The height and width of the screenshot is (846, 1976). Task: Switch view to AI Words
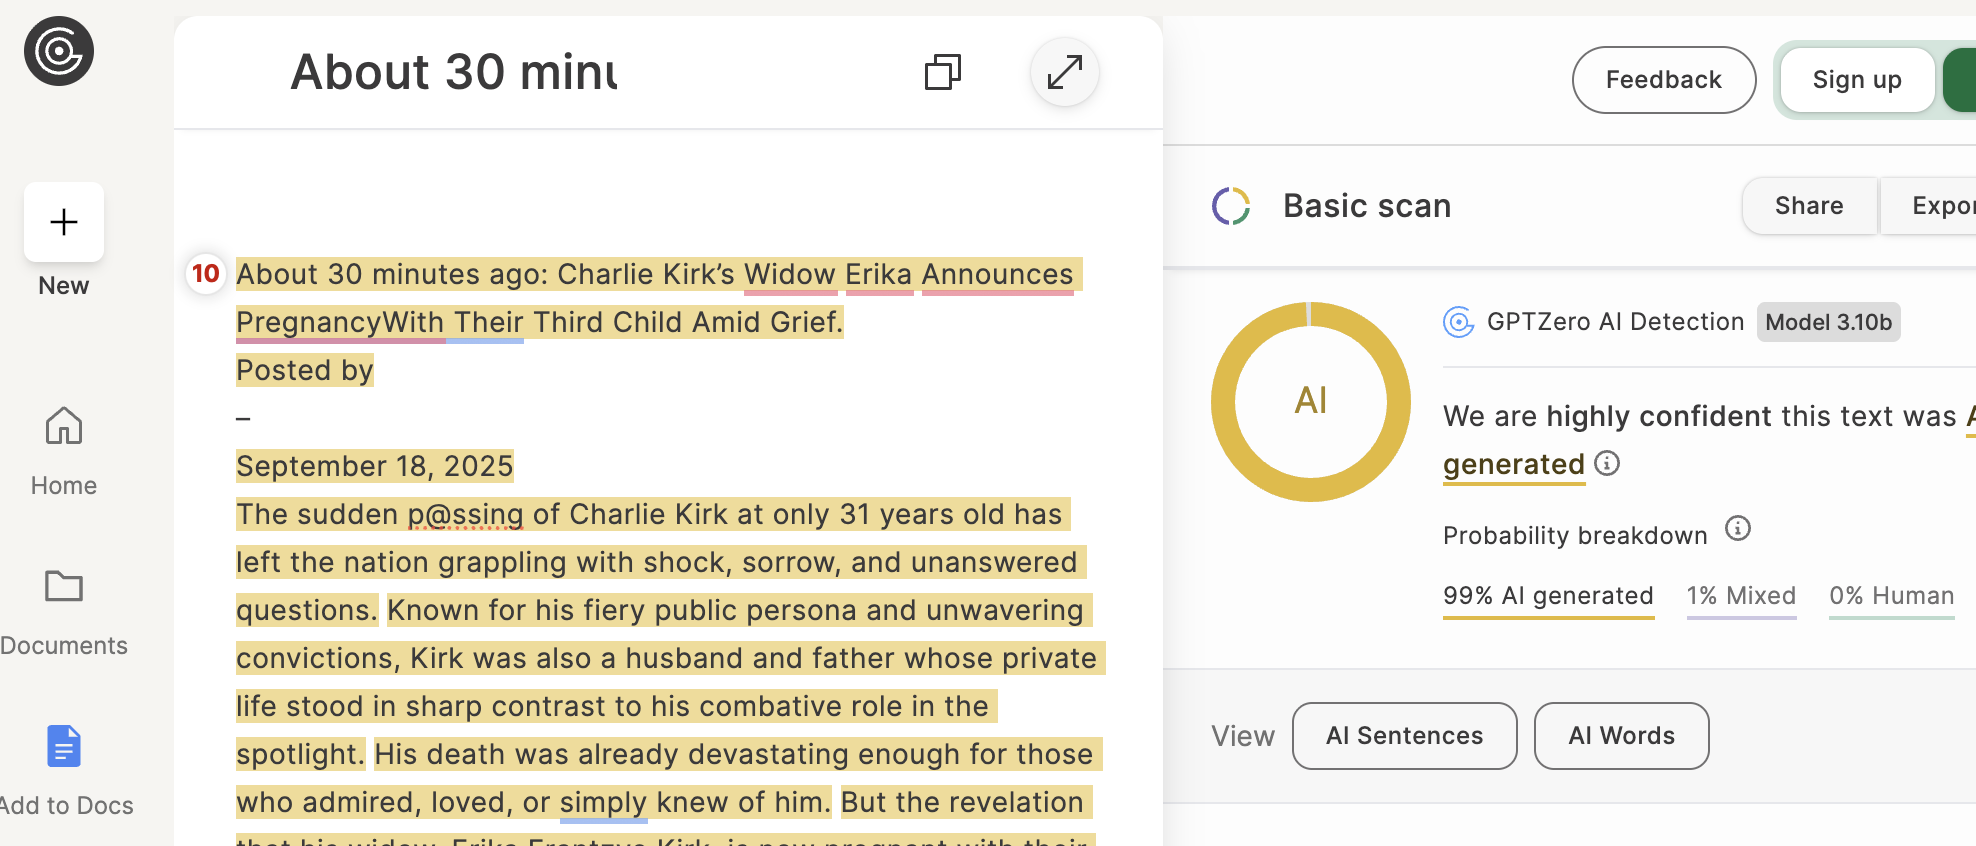(1621, 736)
